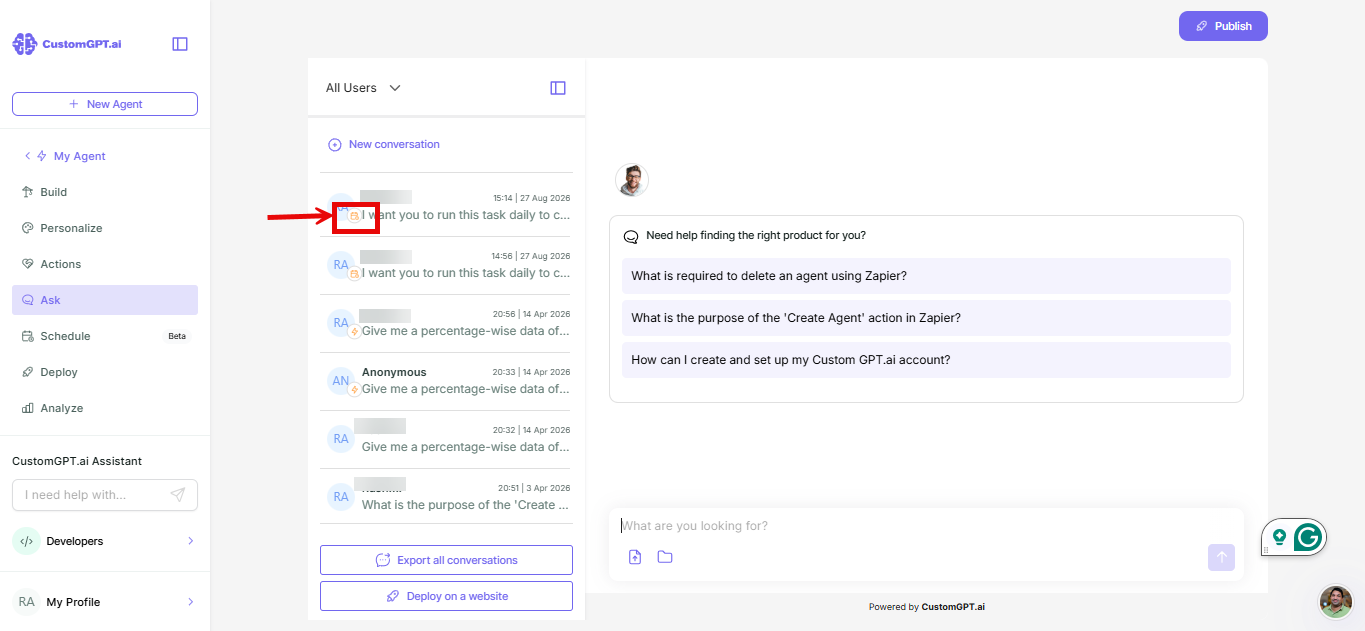Click the Analyze bar chart icon

point(28,408)
